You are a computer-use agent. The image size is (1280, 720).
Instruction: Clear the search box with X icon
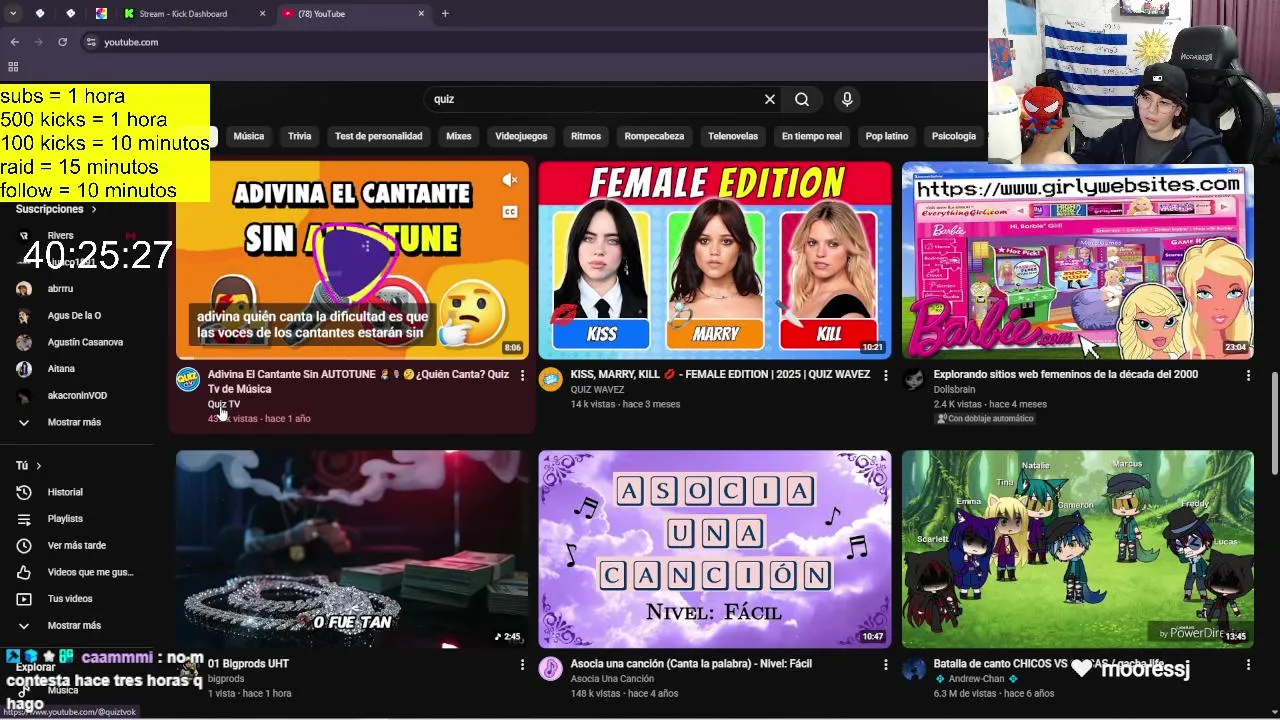coord(770,99)
